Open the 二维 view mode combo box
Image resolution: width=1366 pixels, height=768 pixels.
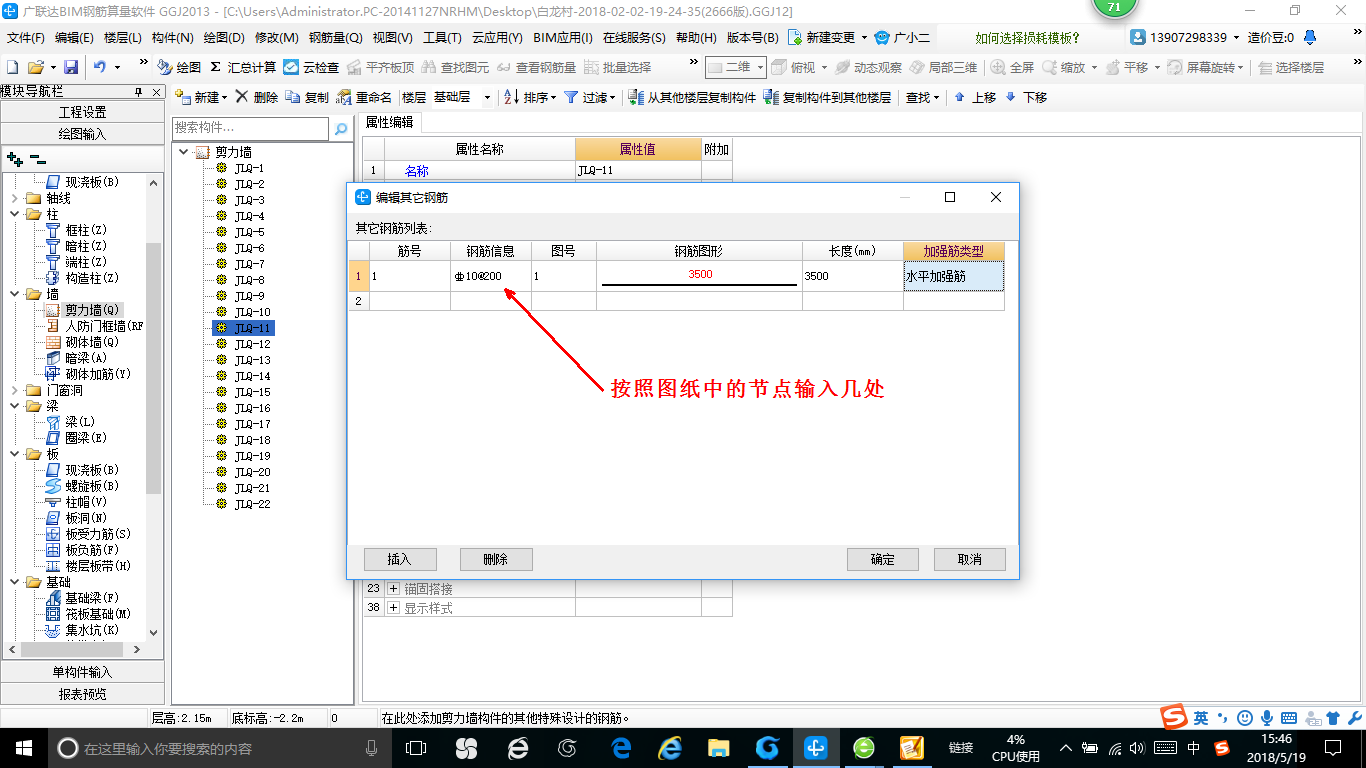coord(735,67)
